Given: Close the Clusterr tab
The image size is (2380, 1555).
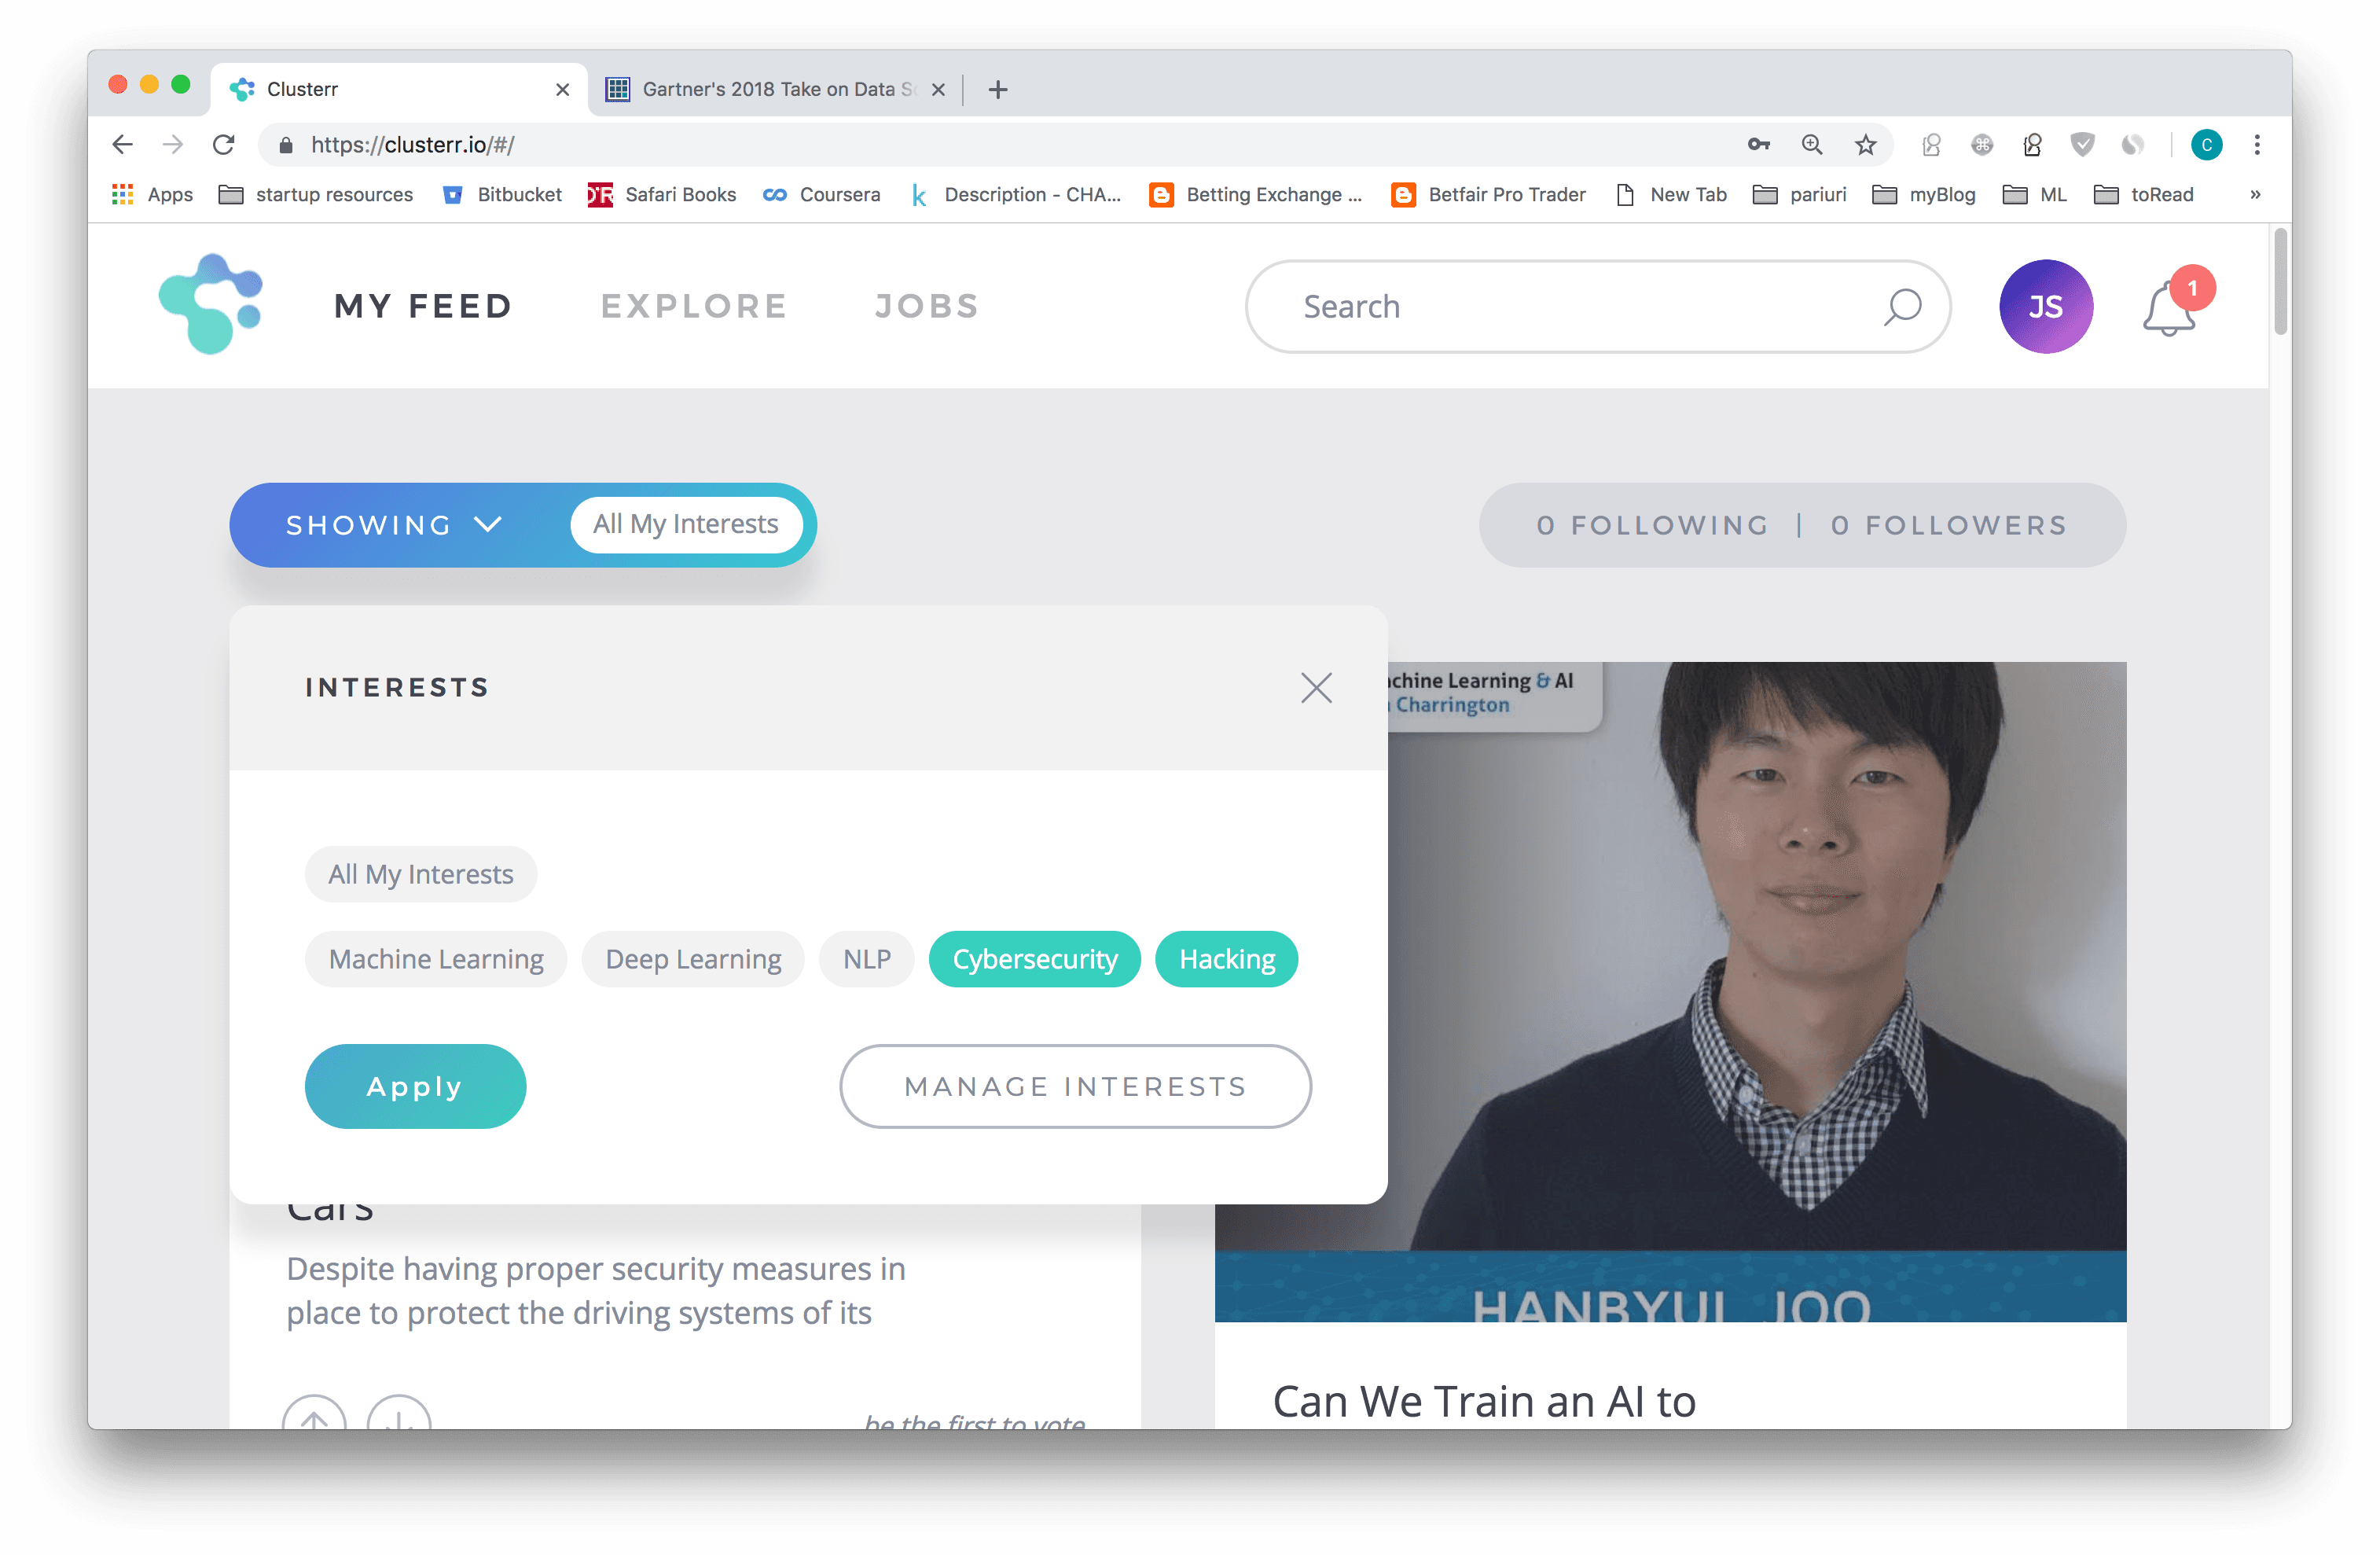Looking at the screenshot, I should pyautogui.click(x=563, y=90).
